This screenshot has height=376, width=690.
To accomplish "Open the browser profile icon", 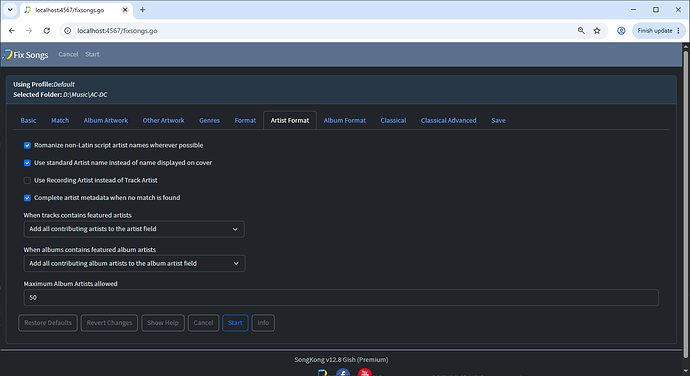I will coord(621,30).
